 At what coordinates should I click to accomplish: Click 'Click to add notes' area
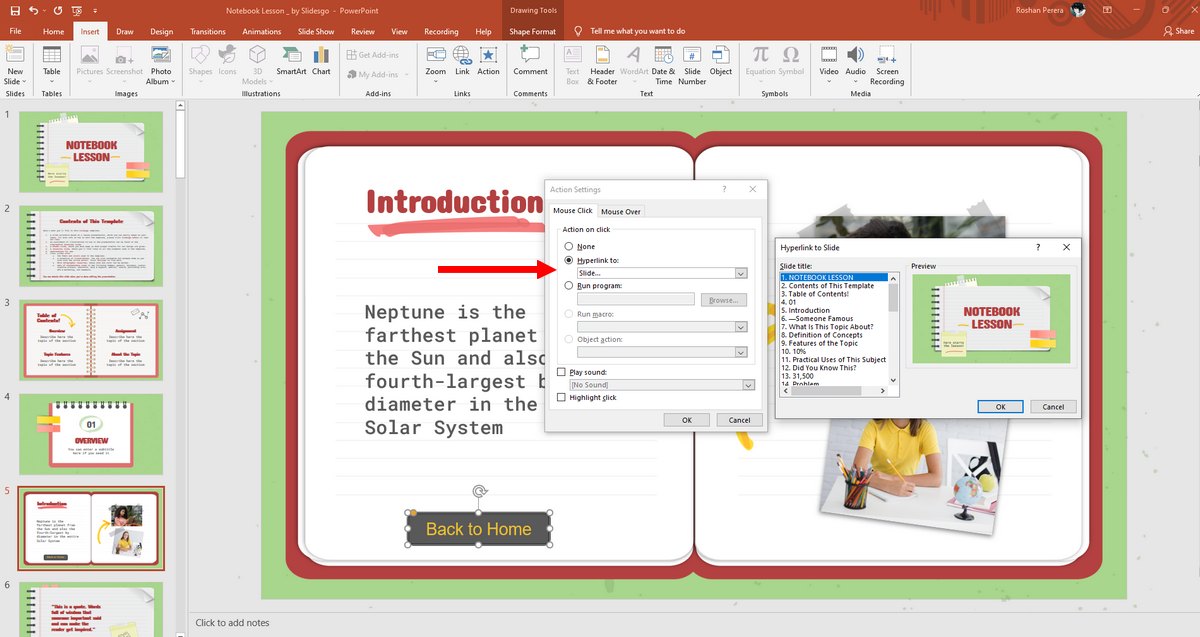[232, 623]
